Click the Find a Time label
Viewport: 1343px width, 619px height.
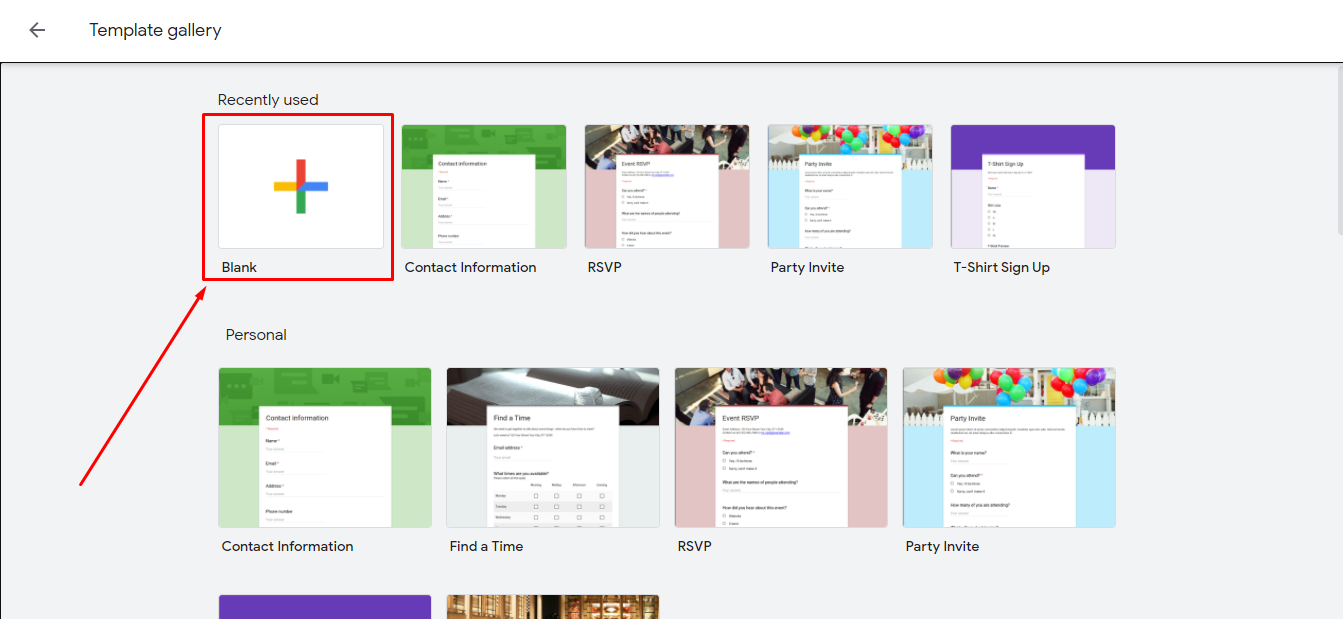(x=486, y=546)
